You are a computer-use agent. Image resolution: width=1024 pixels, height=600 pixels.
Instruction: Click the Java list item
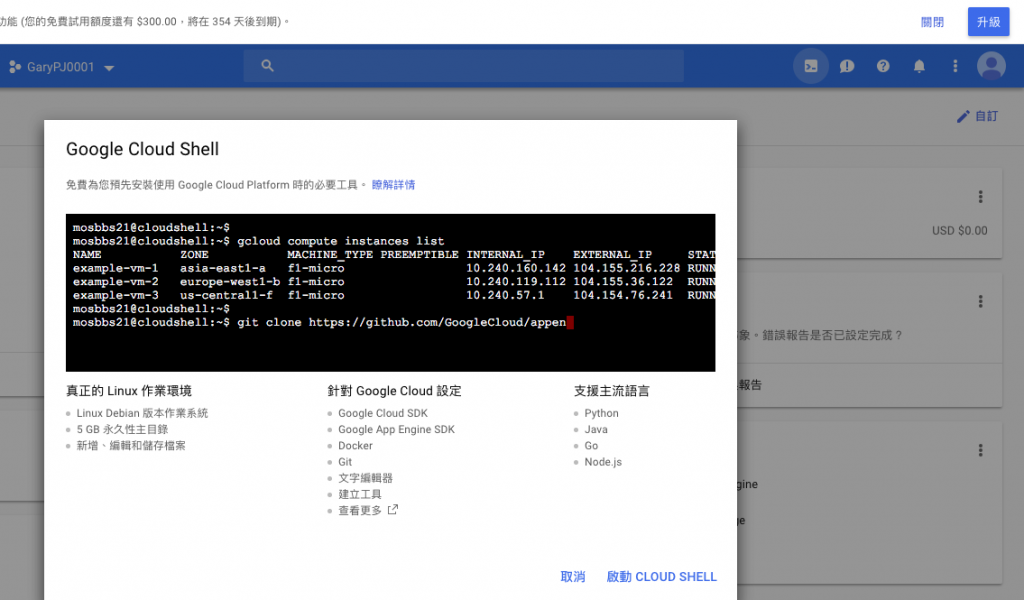596,430
